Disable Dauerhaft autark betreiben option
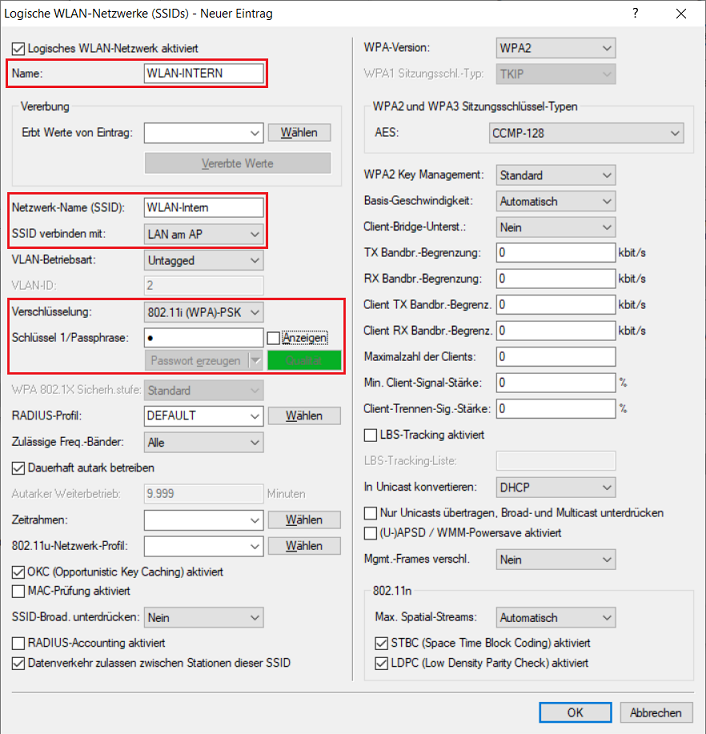706x734 pixels. [17, 467]
